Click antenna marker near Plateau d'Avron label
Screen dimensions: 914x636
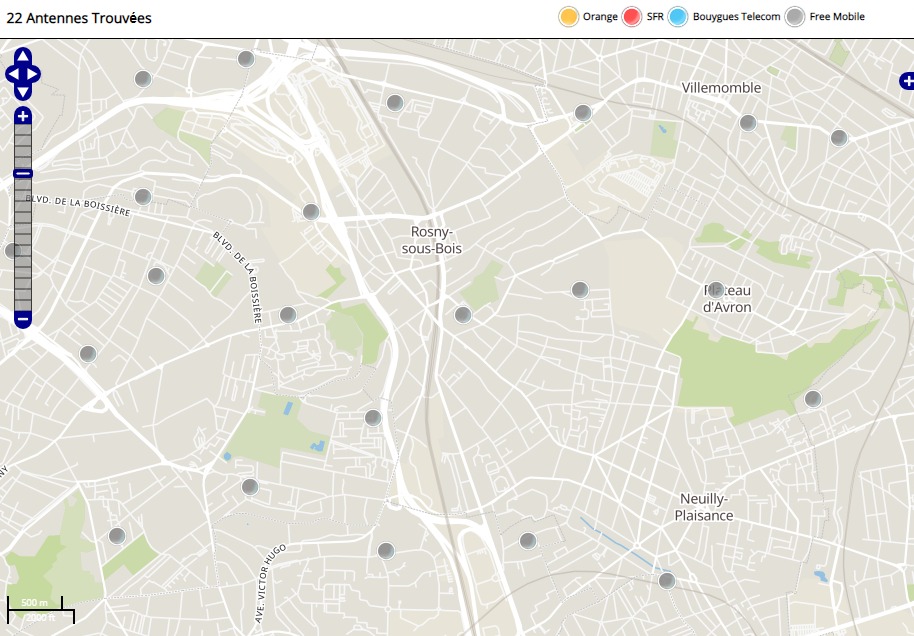click(715, 290)
